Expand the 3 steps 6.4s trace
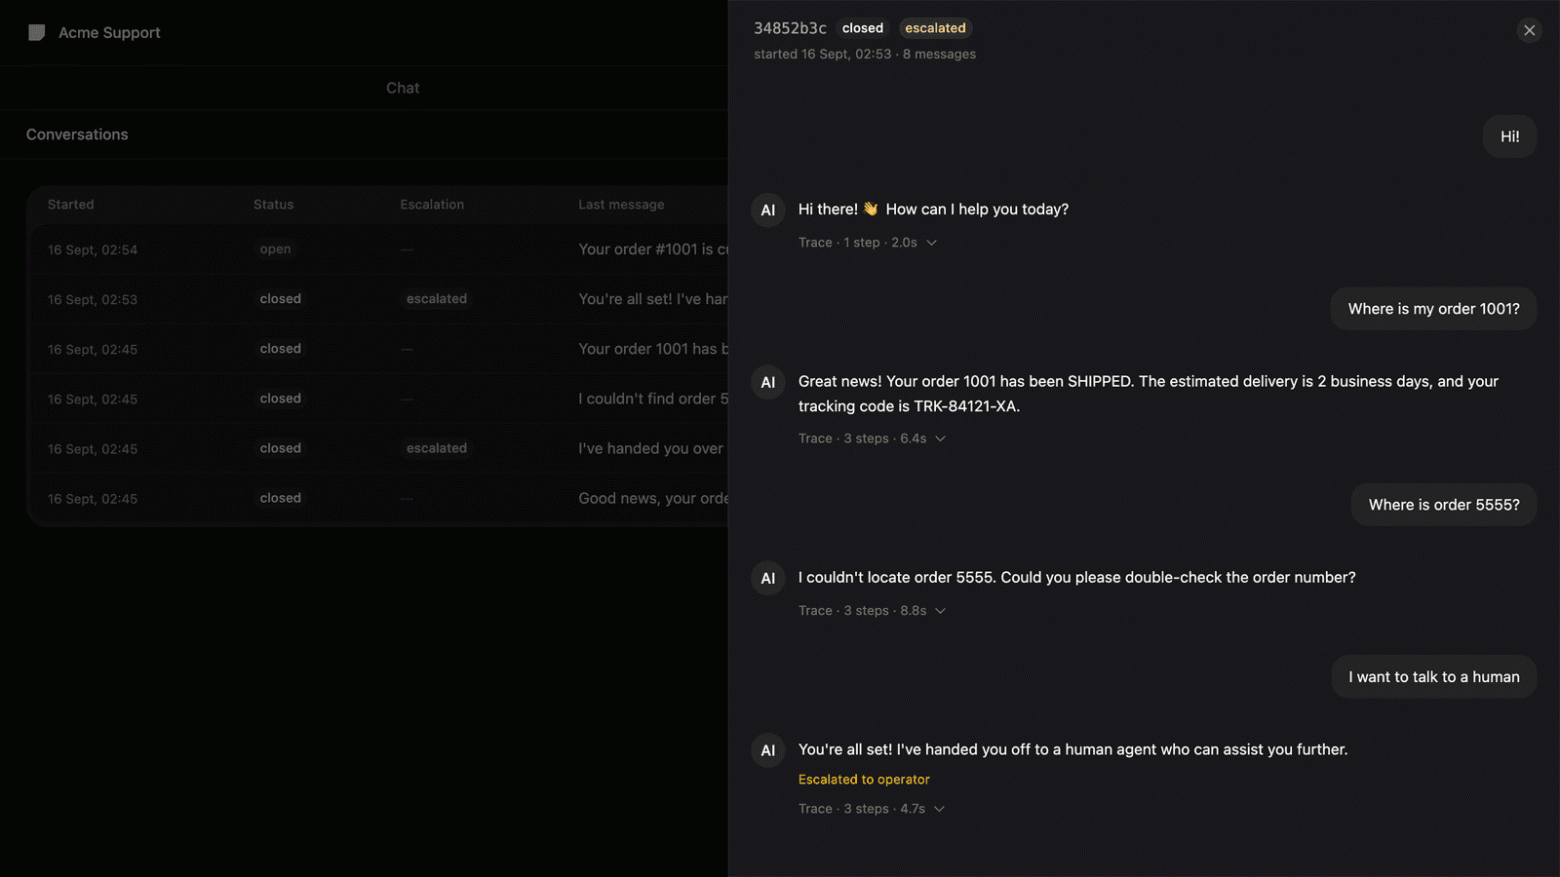This screenshot has height=877, width=1560. pyautogui.click(x=872, y=438)
